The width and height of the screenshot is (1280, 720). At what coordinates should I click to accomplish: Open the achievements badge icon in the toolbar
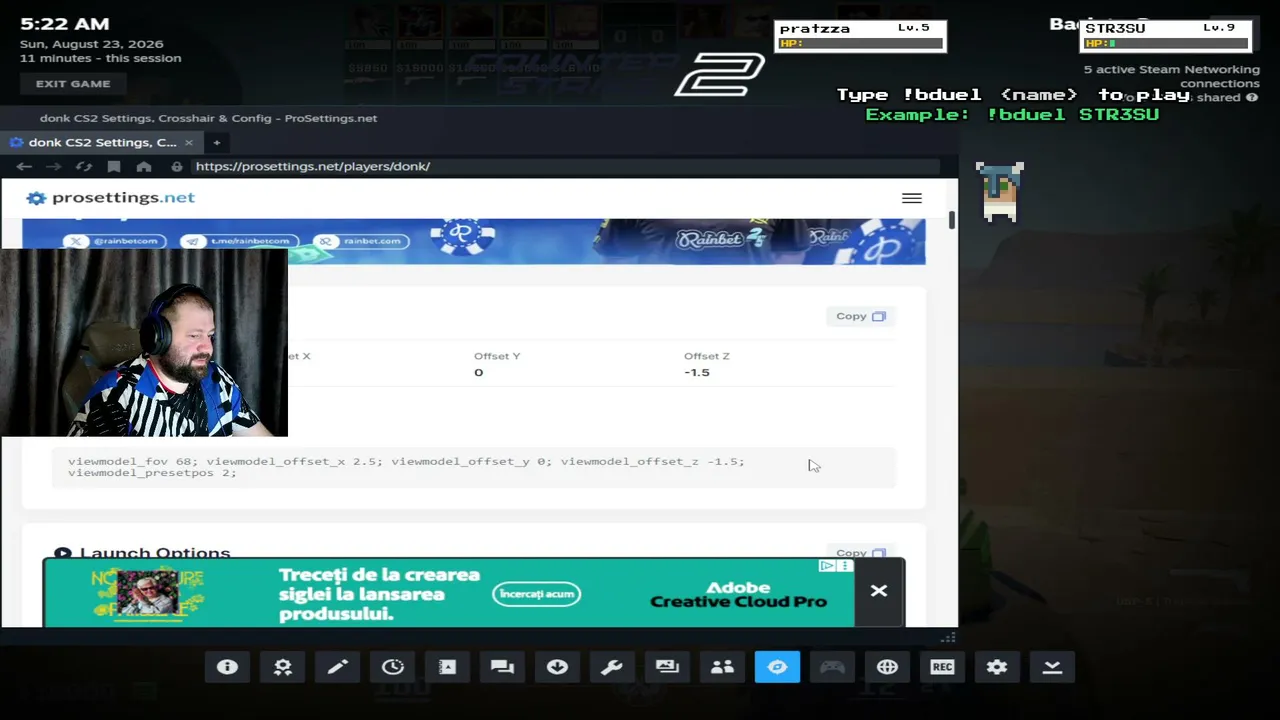point(282,667)
